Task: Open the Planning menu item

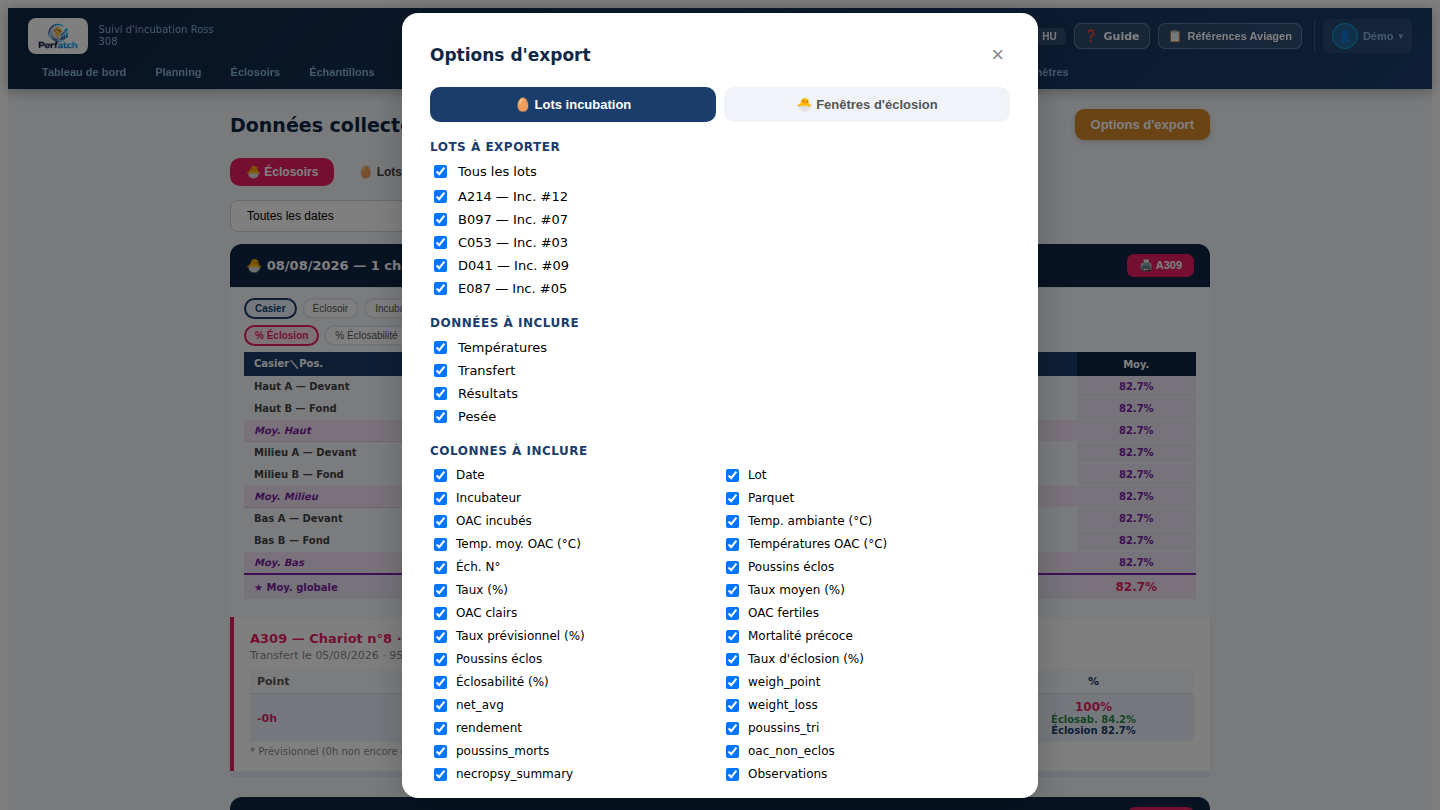Action: point(178,72)
